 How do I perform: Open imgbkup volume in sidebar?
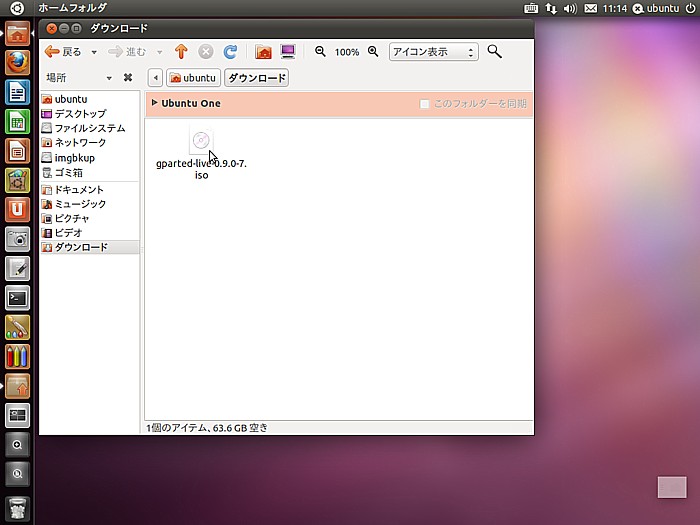pyautogui.click(x=90, y=158)
